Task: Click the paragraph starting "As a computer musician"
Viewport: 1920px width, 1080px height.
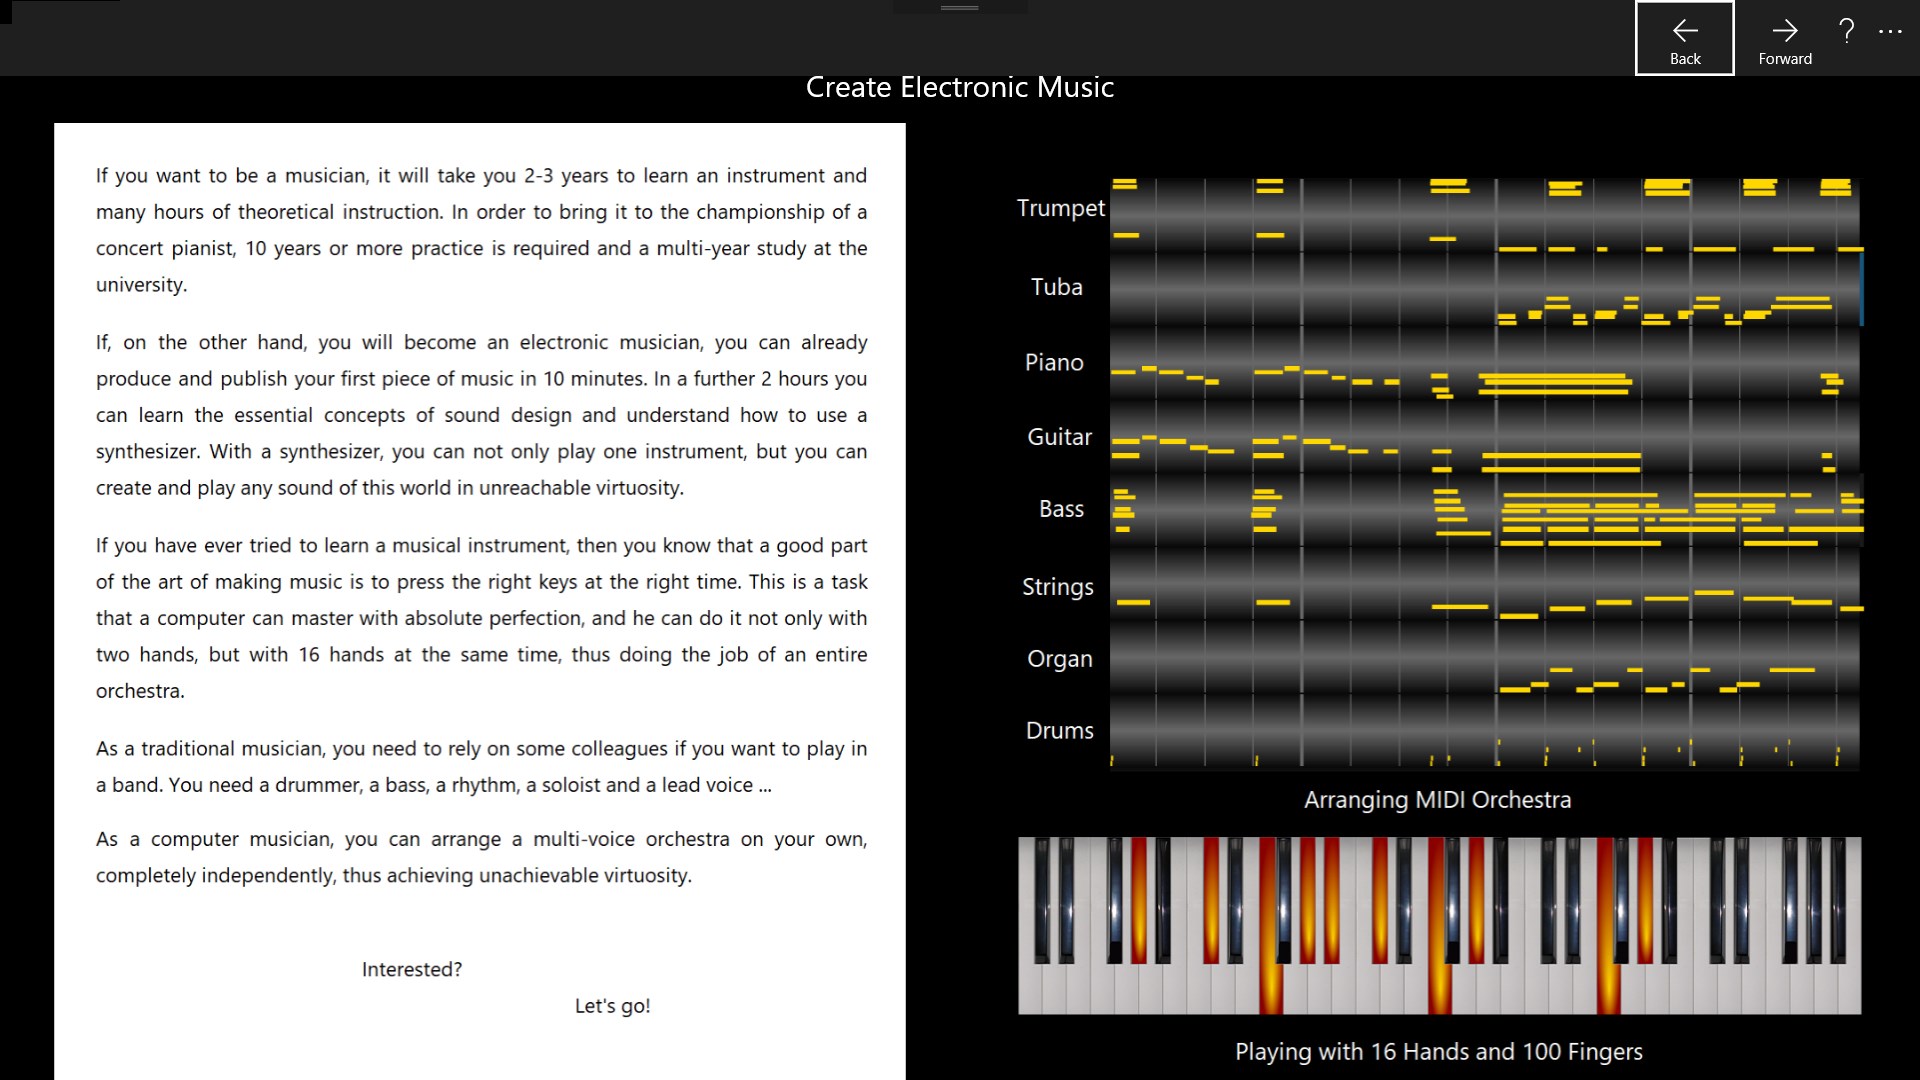Action: pyautogui.click(x=481, y=857)
